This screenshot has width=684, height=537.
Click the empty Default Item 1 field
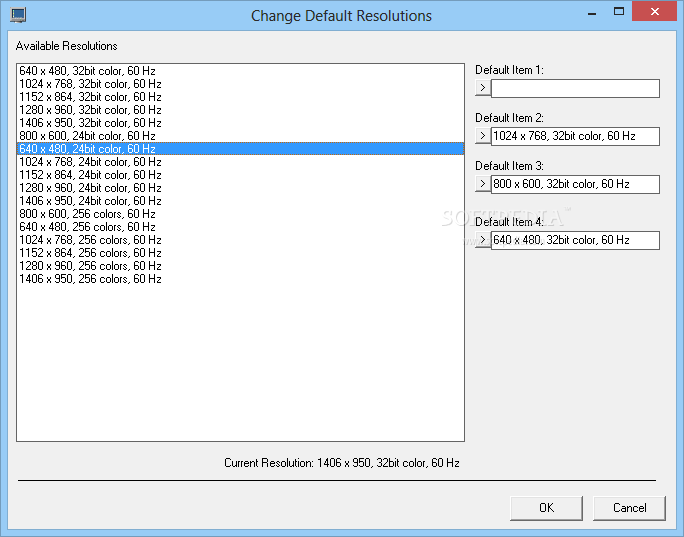(x=575, y=88)
